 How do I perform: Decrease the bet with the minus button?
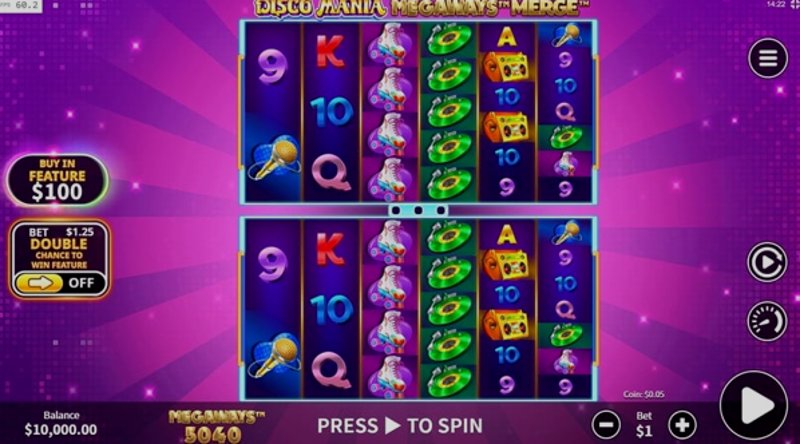606,425
